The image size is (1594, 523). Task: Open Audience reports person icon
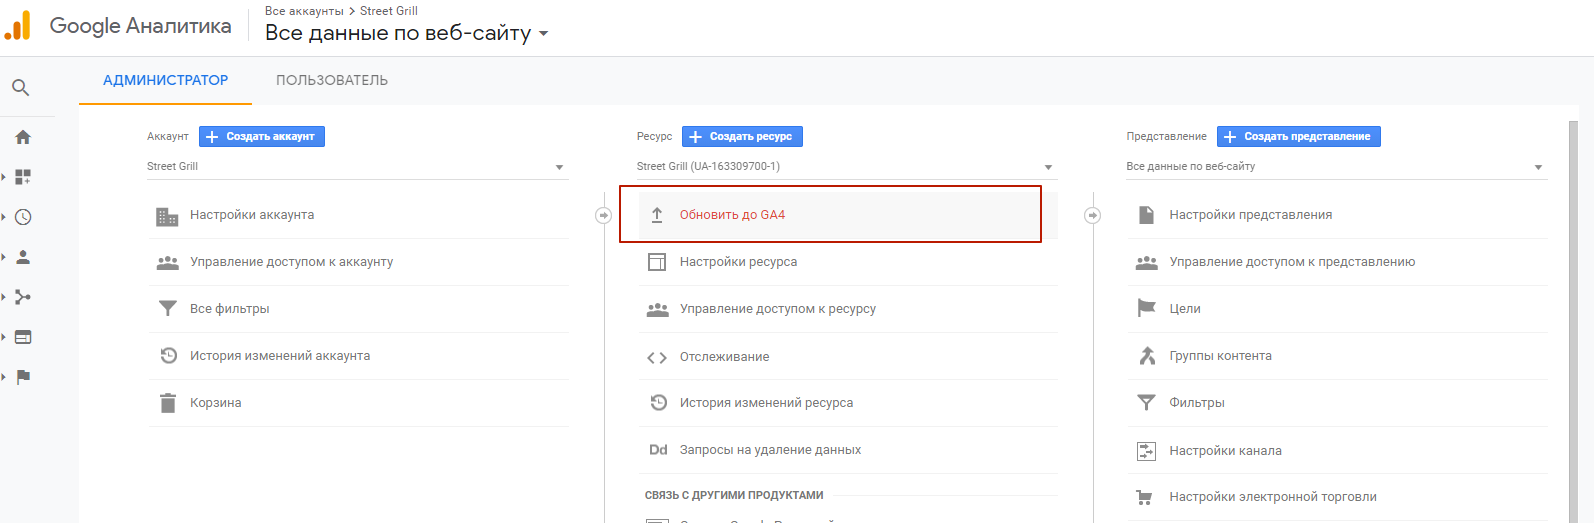point(23,257)
